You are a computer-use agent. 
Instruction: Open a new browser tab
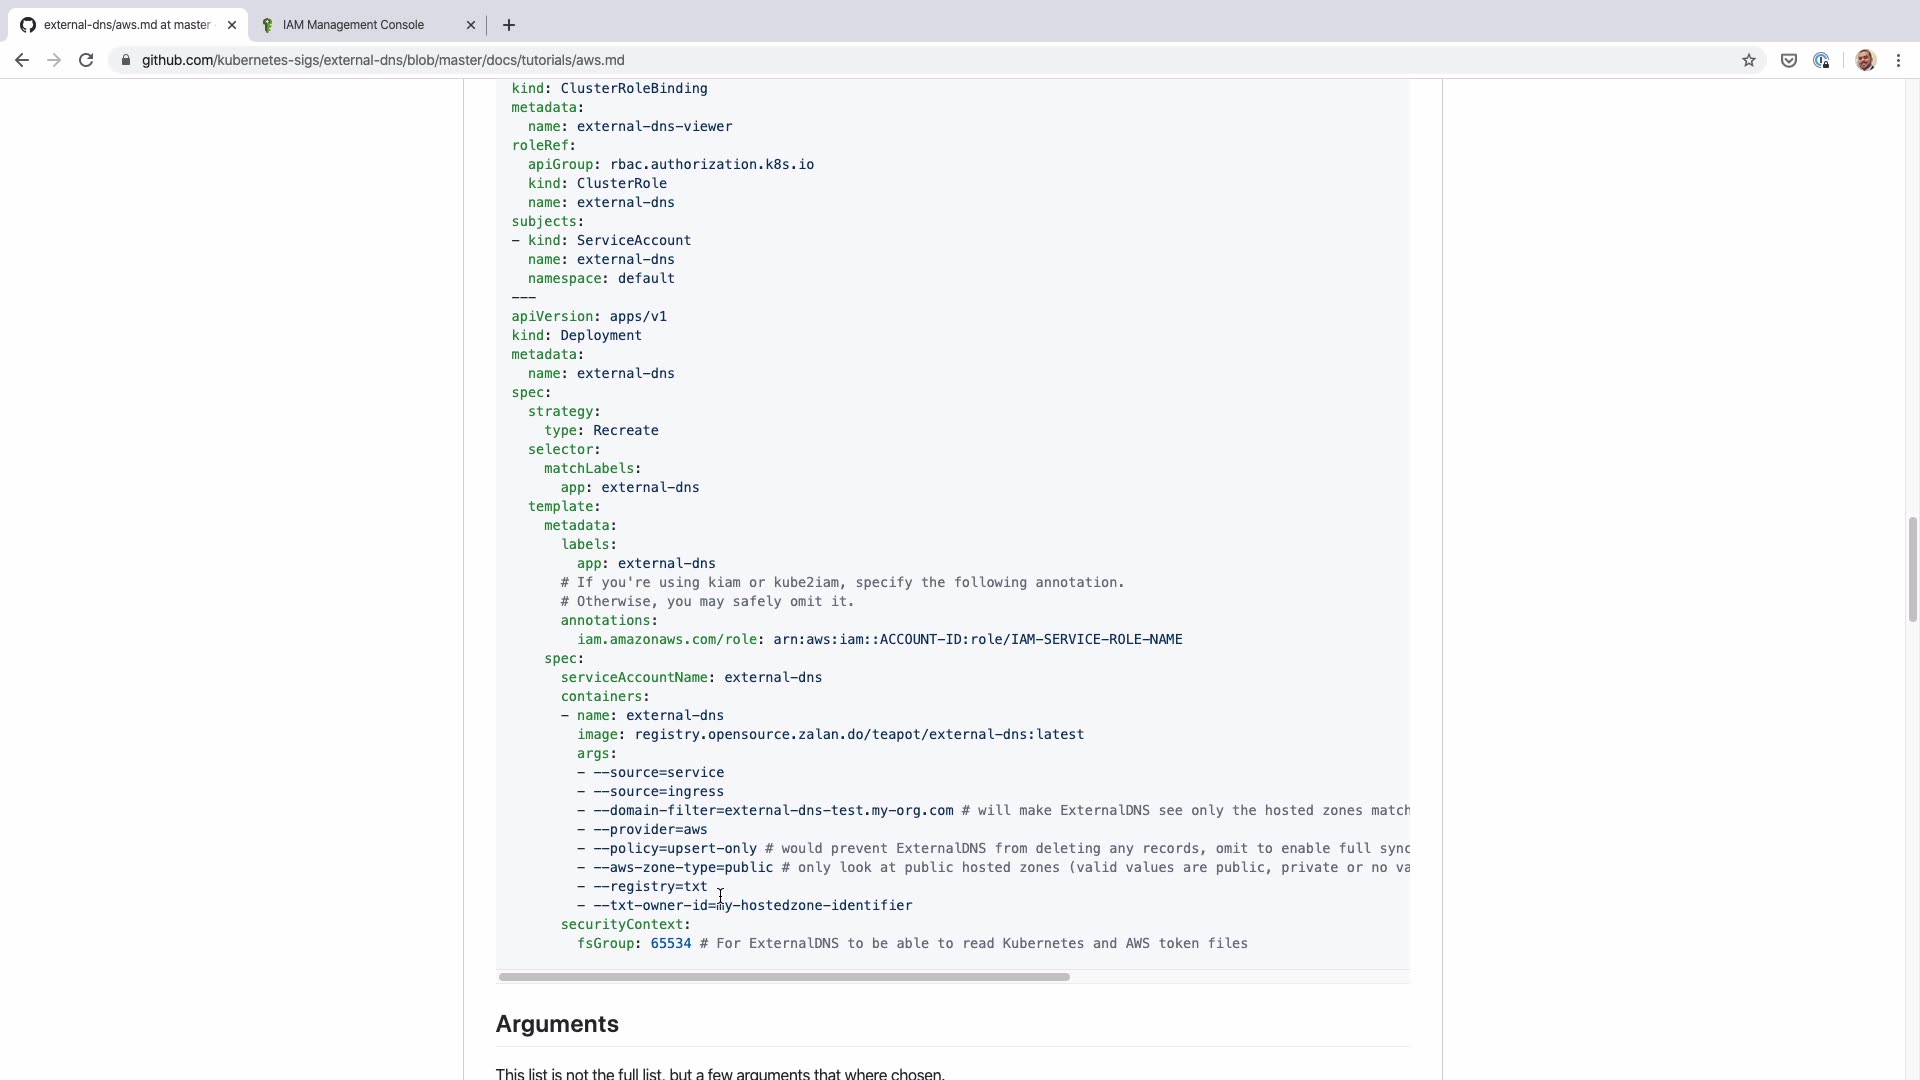pyautogui.click(x=508, y=25)
